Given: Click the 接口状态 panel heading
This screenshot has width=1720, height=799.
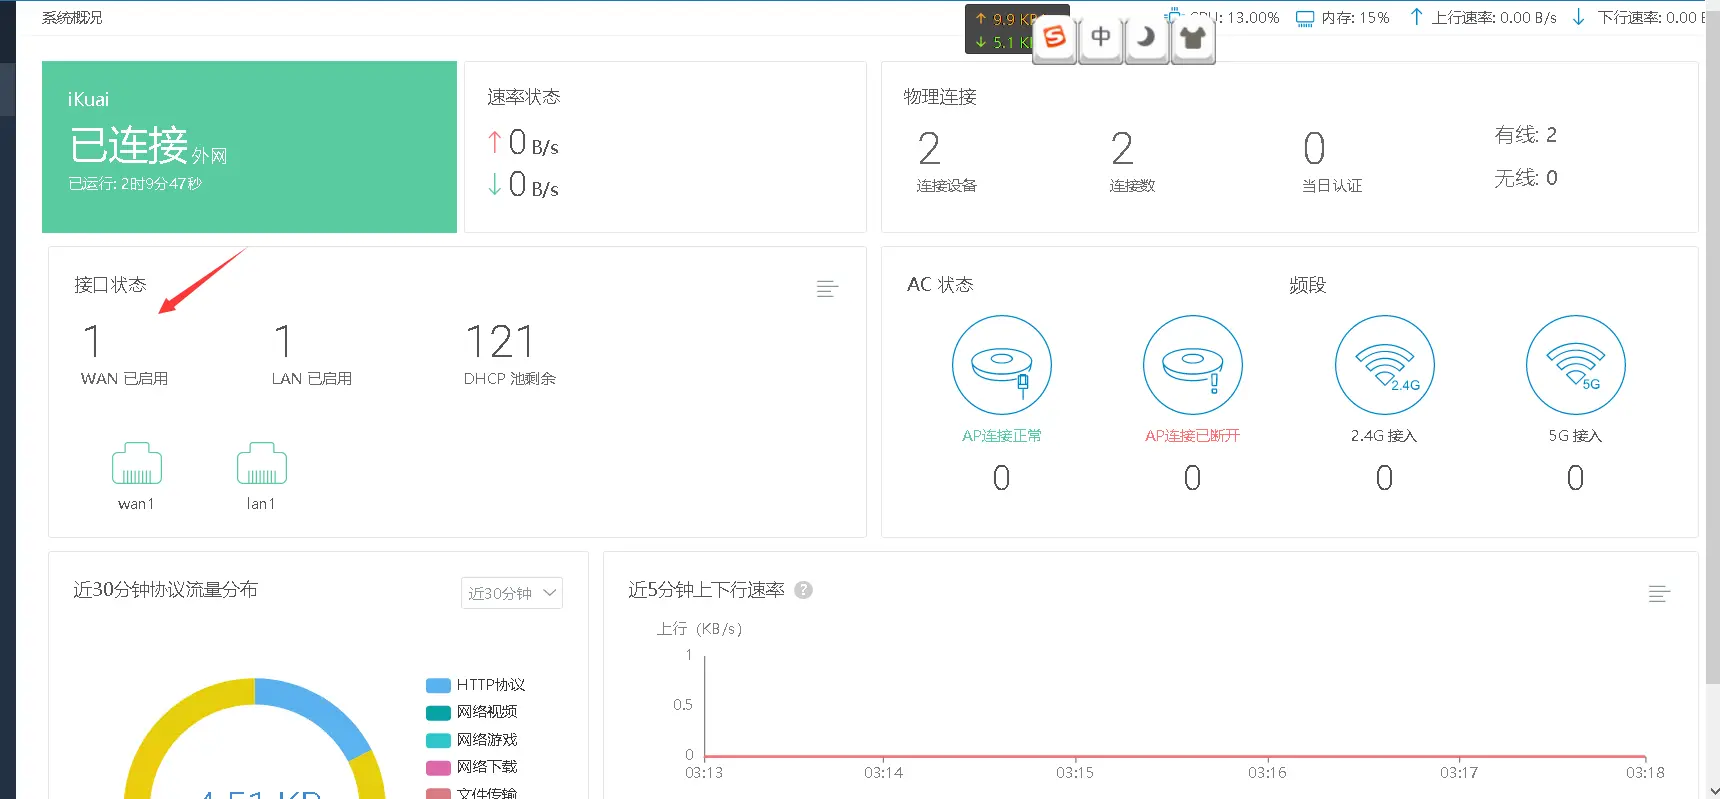Looking at the screenshot, I should [x=110, y=285].
